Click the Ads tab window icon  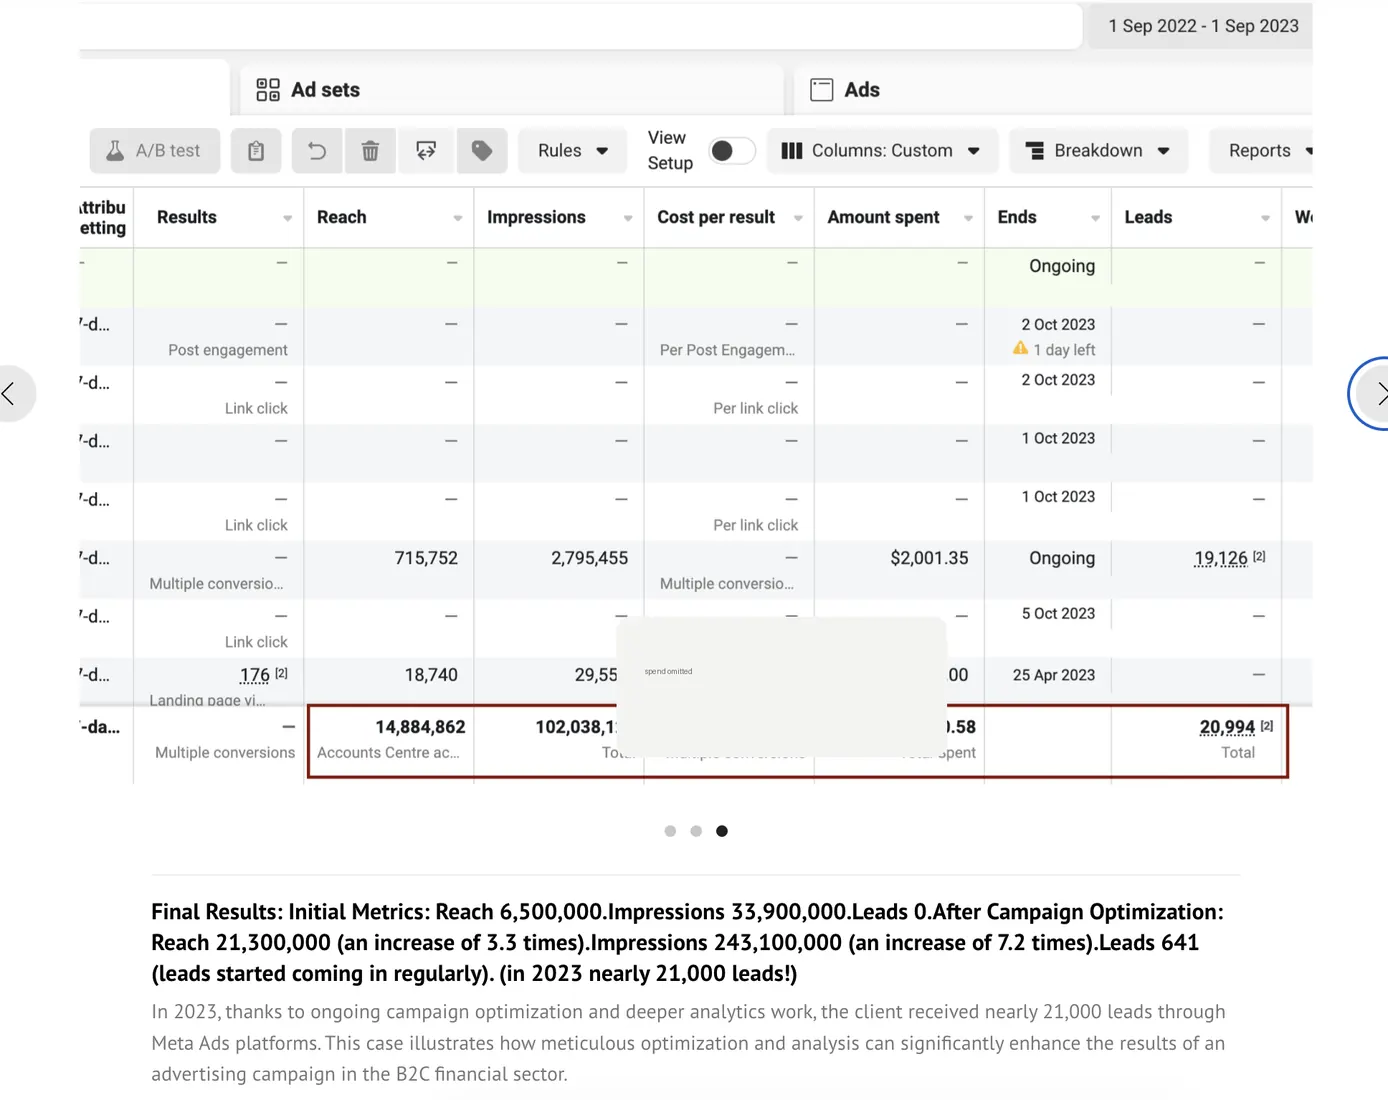pyautogui.click(x=822, y=90)
